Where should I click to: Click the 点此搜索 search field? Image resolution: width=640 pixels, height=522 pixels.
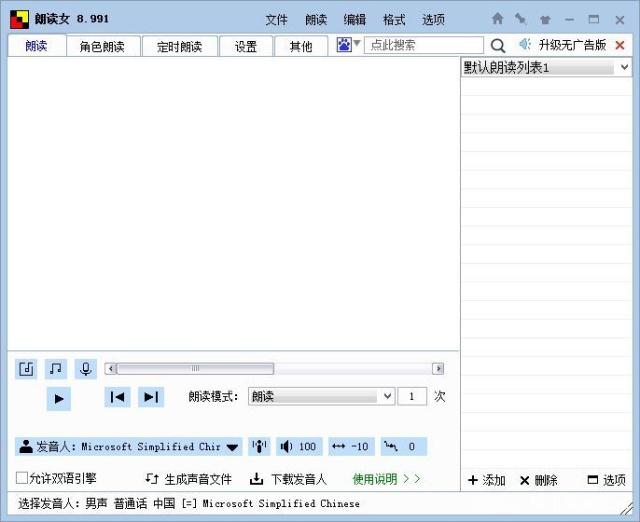coord(424,45)
